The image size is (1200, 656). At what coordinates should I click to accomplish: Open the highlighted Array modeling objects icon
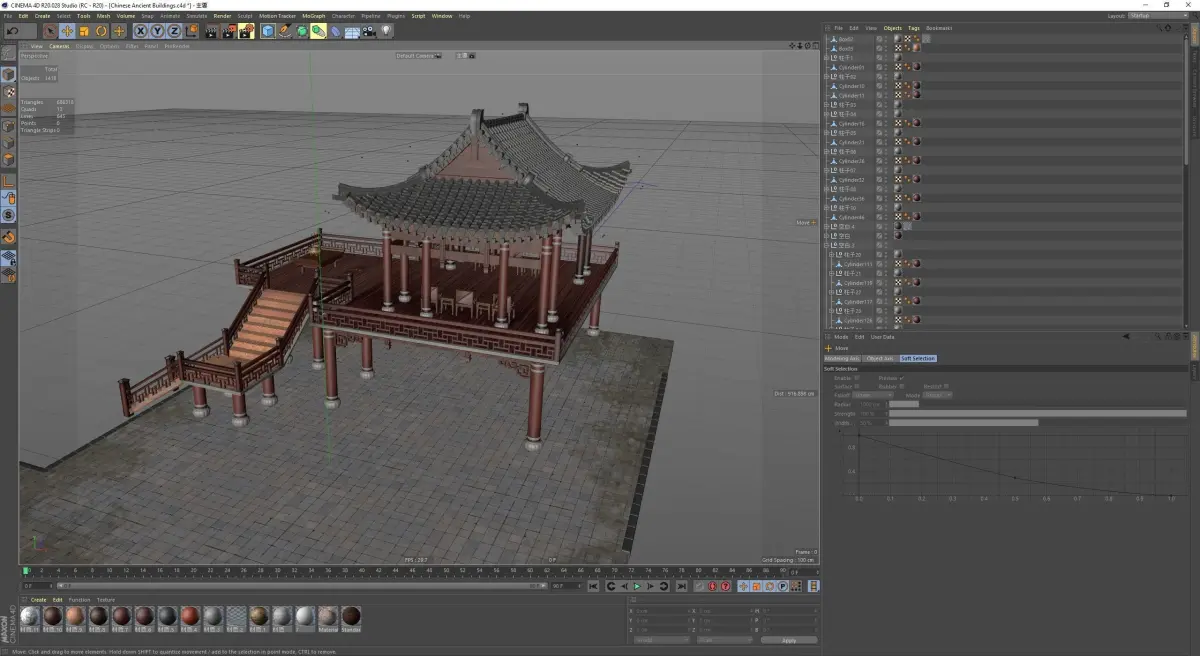click(x=318, y=31)
